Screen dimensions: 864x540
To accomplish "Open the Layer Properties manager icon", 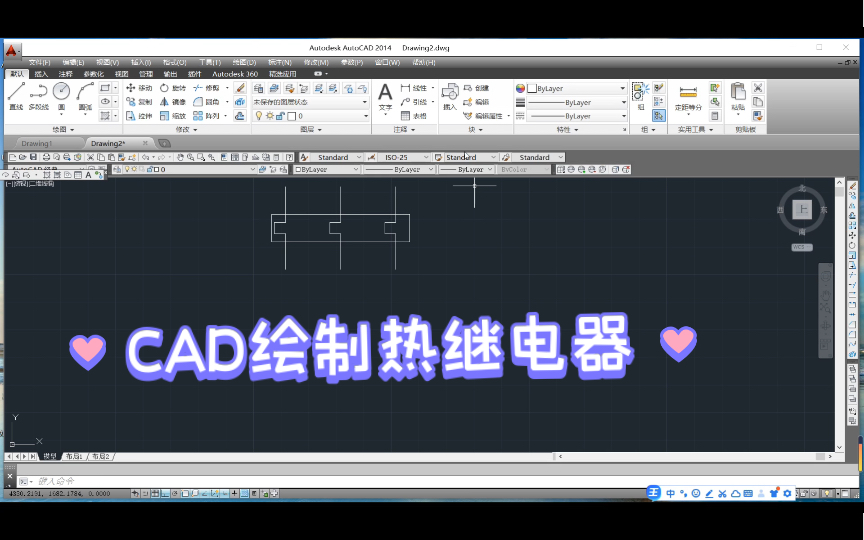I will (x=258, y=88).
